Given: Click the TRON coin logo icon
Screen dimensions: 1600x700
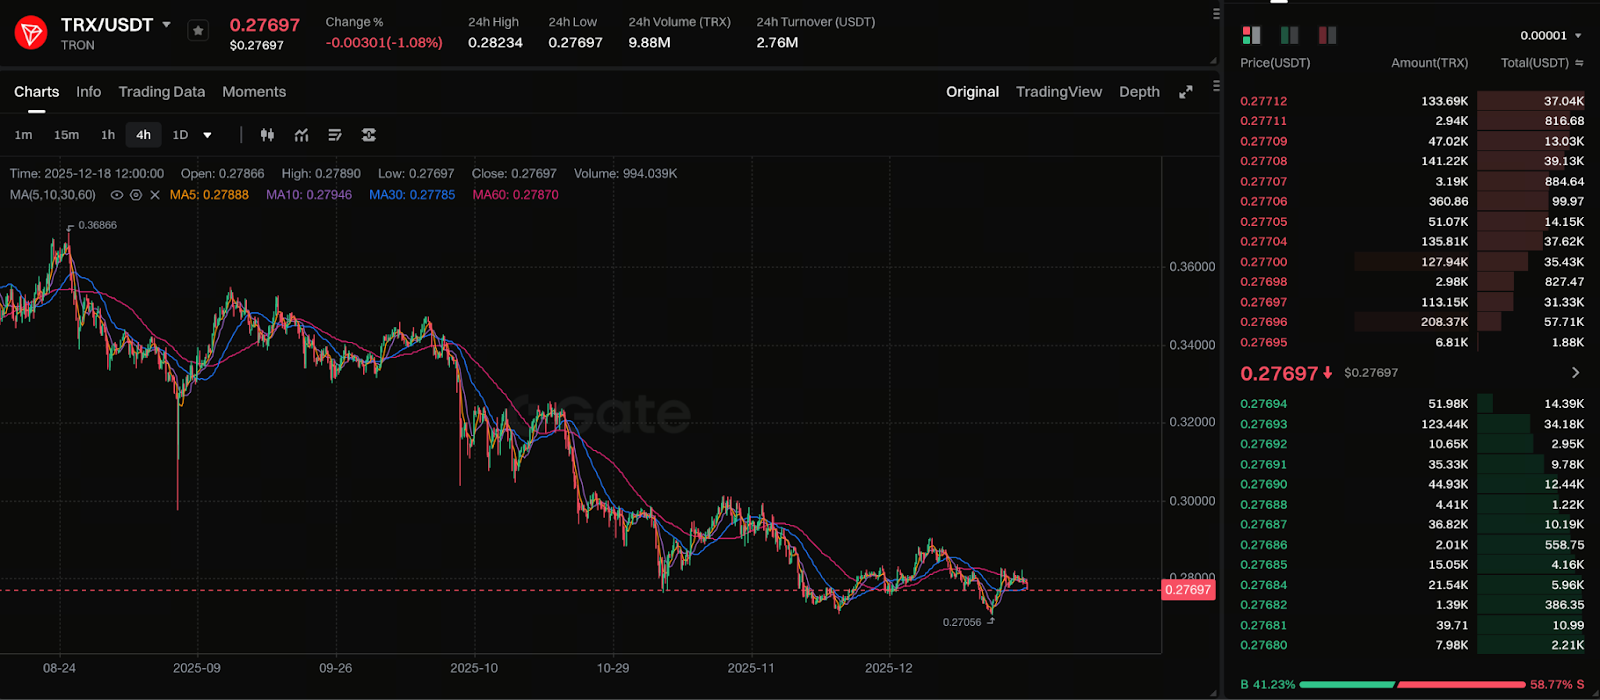Looking at the screenshot, I should coord(31,33).
